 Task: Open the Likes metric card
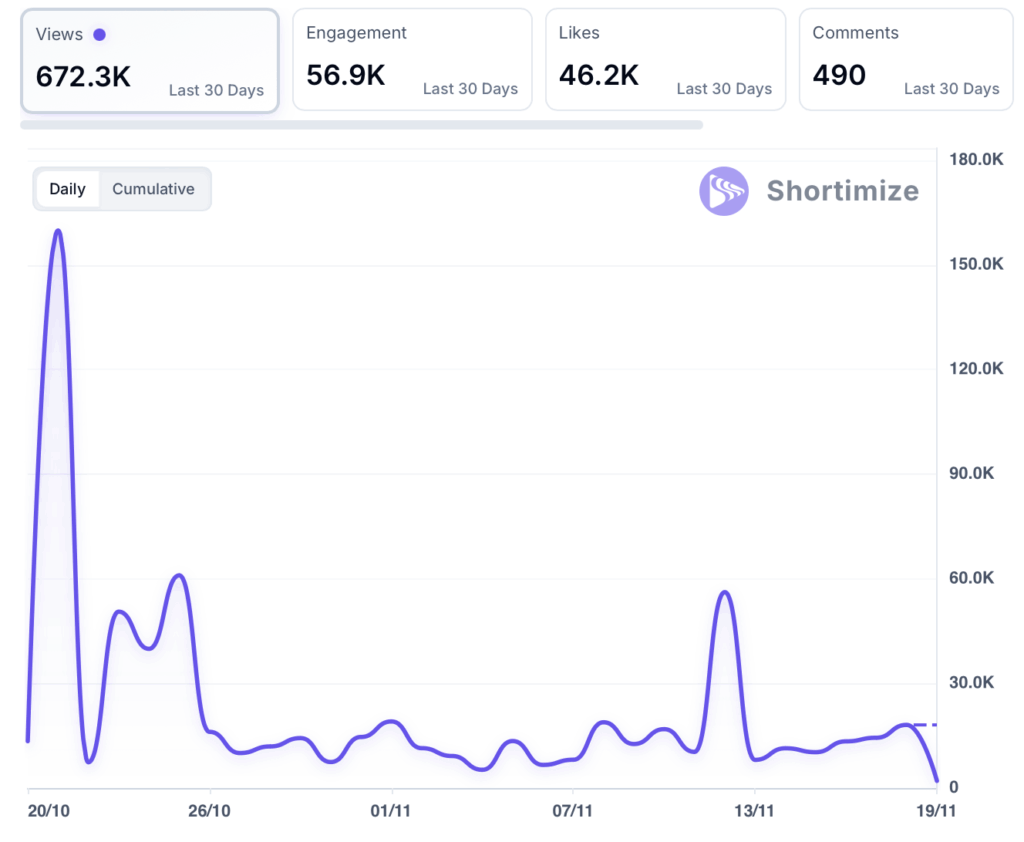(x=665, y=60)
